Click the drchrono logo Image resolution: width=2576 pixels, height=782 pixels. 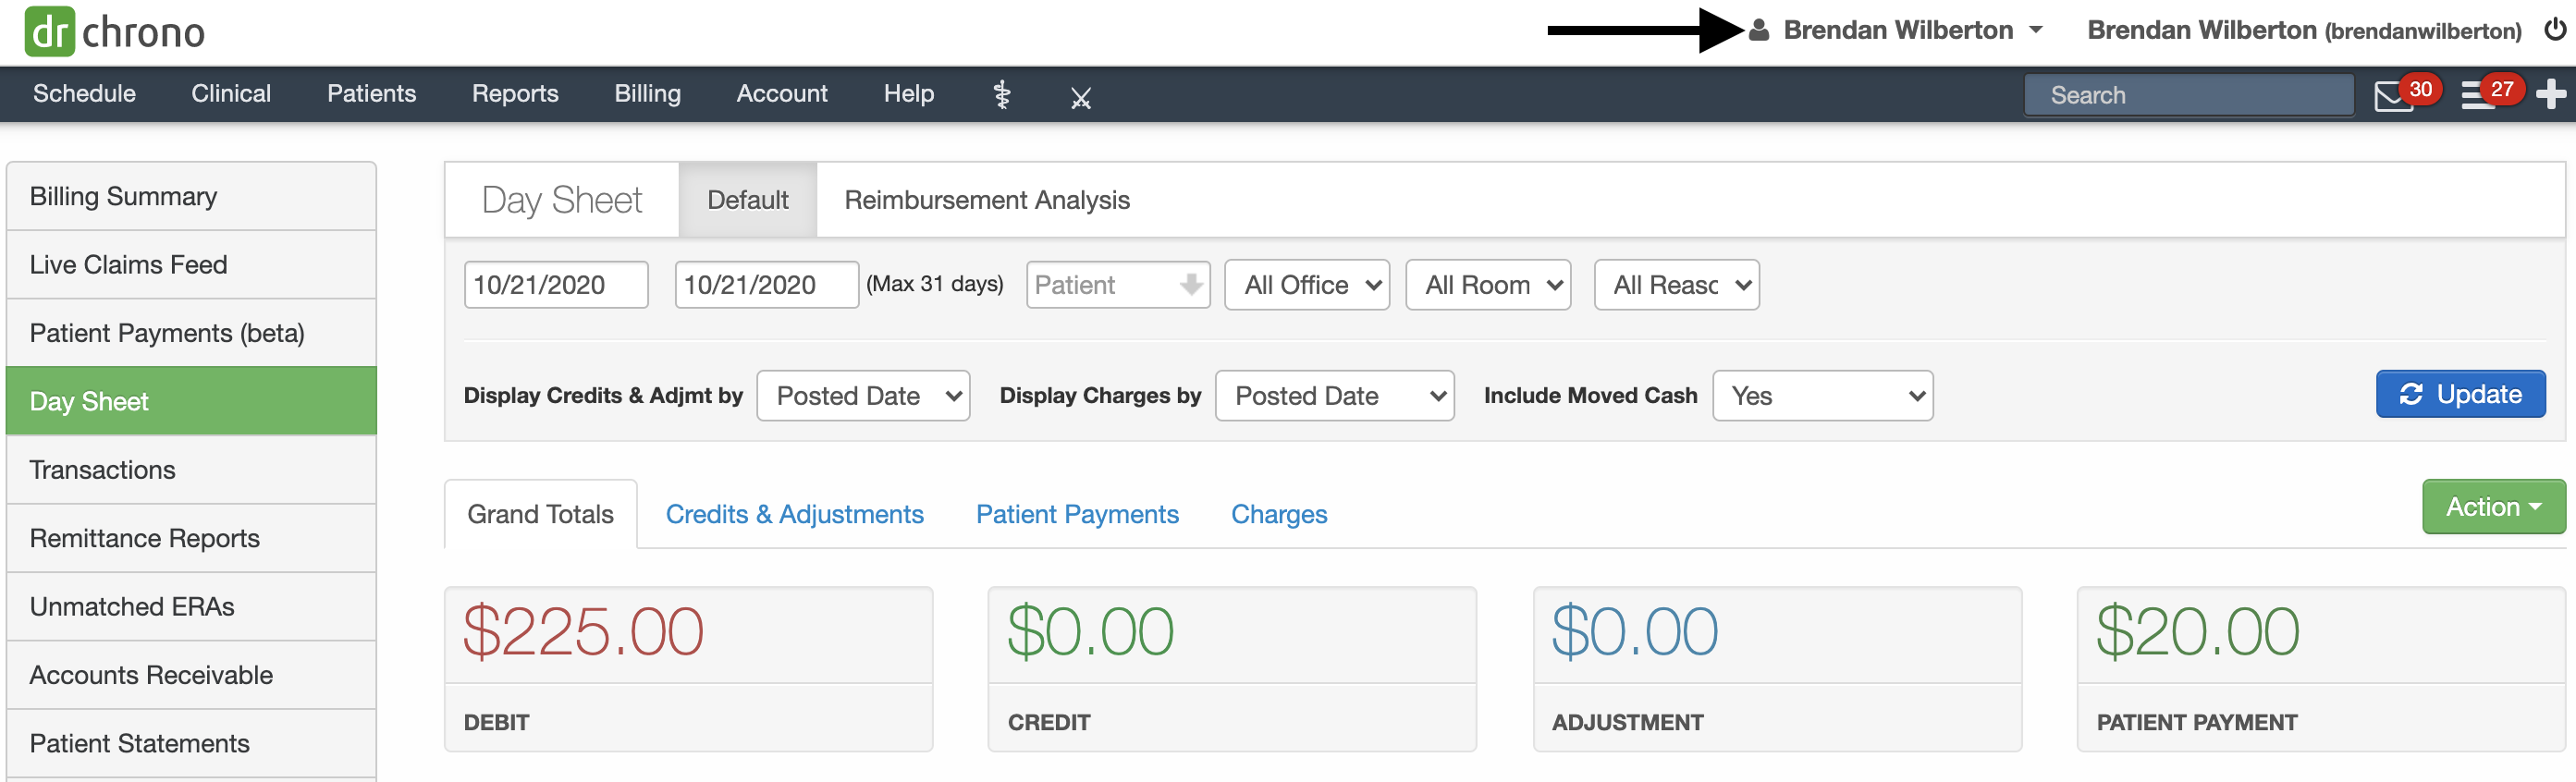click(x=115, y=31)
